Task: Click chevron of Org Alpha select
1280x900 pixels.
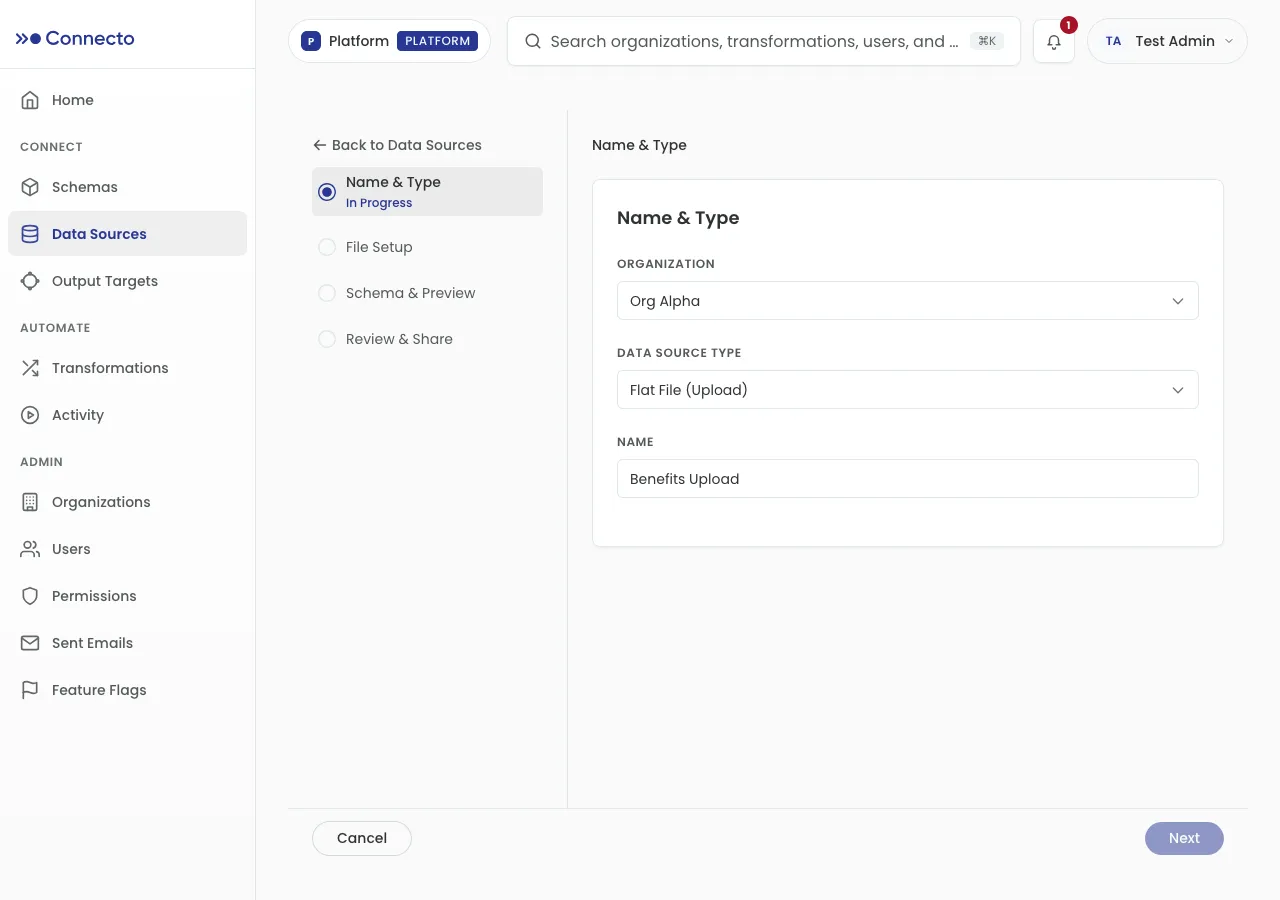Action: (1178, 301)
